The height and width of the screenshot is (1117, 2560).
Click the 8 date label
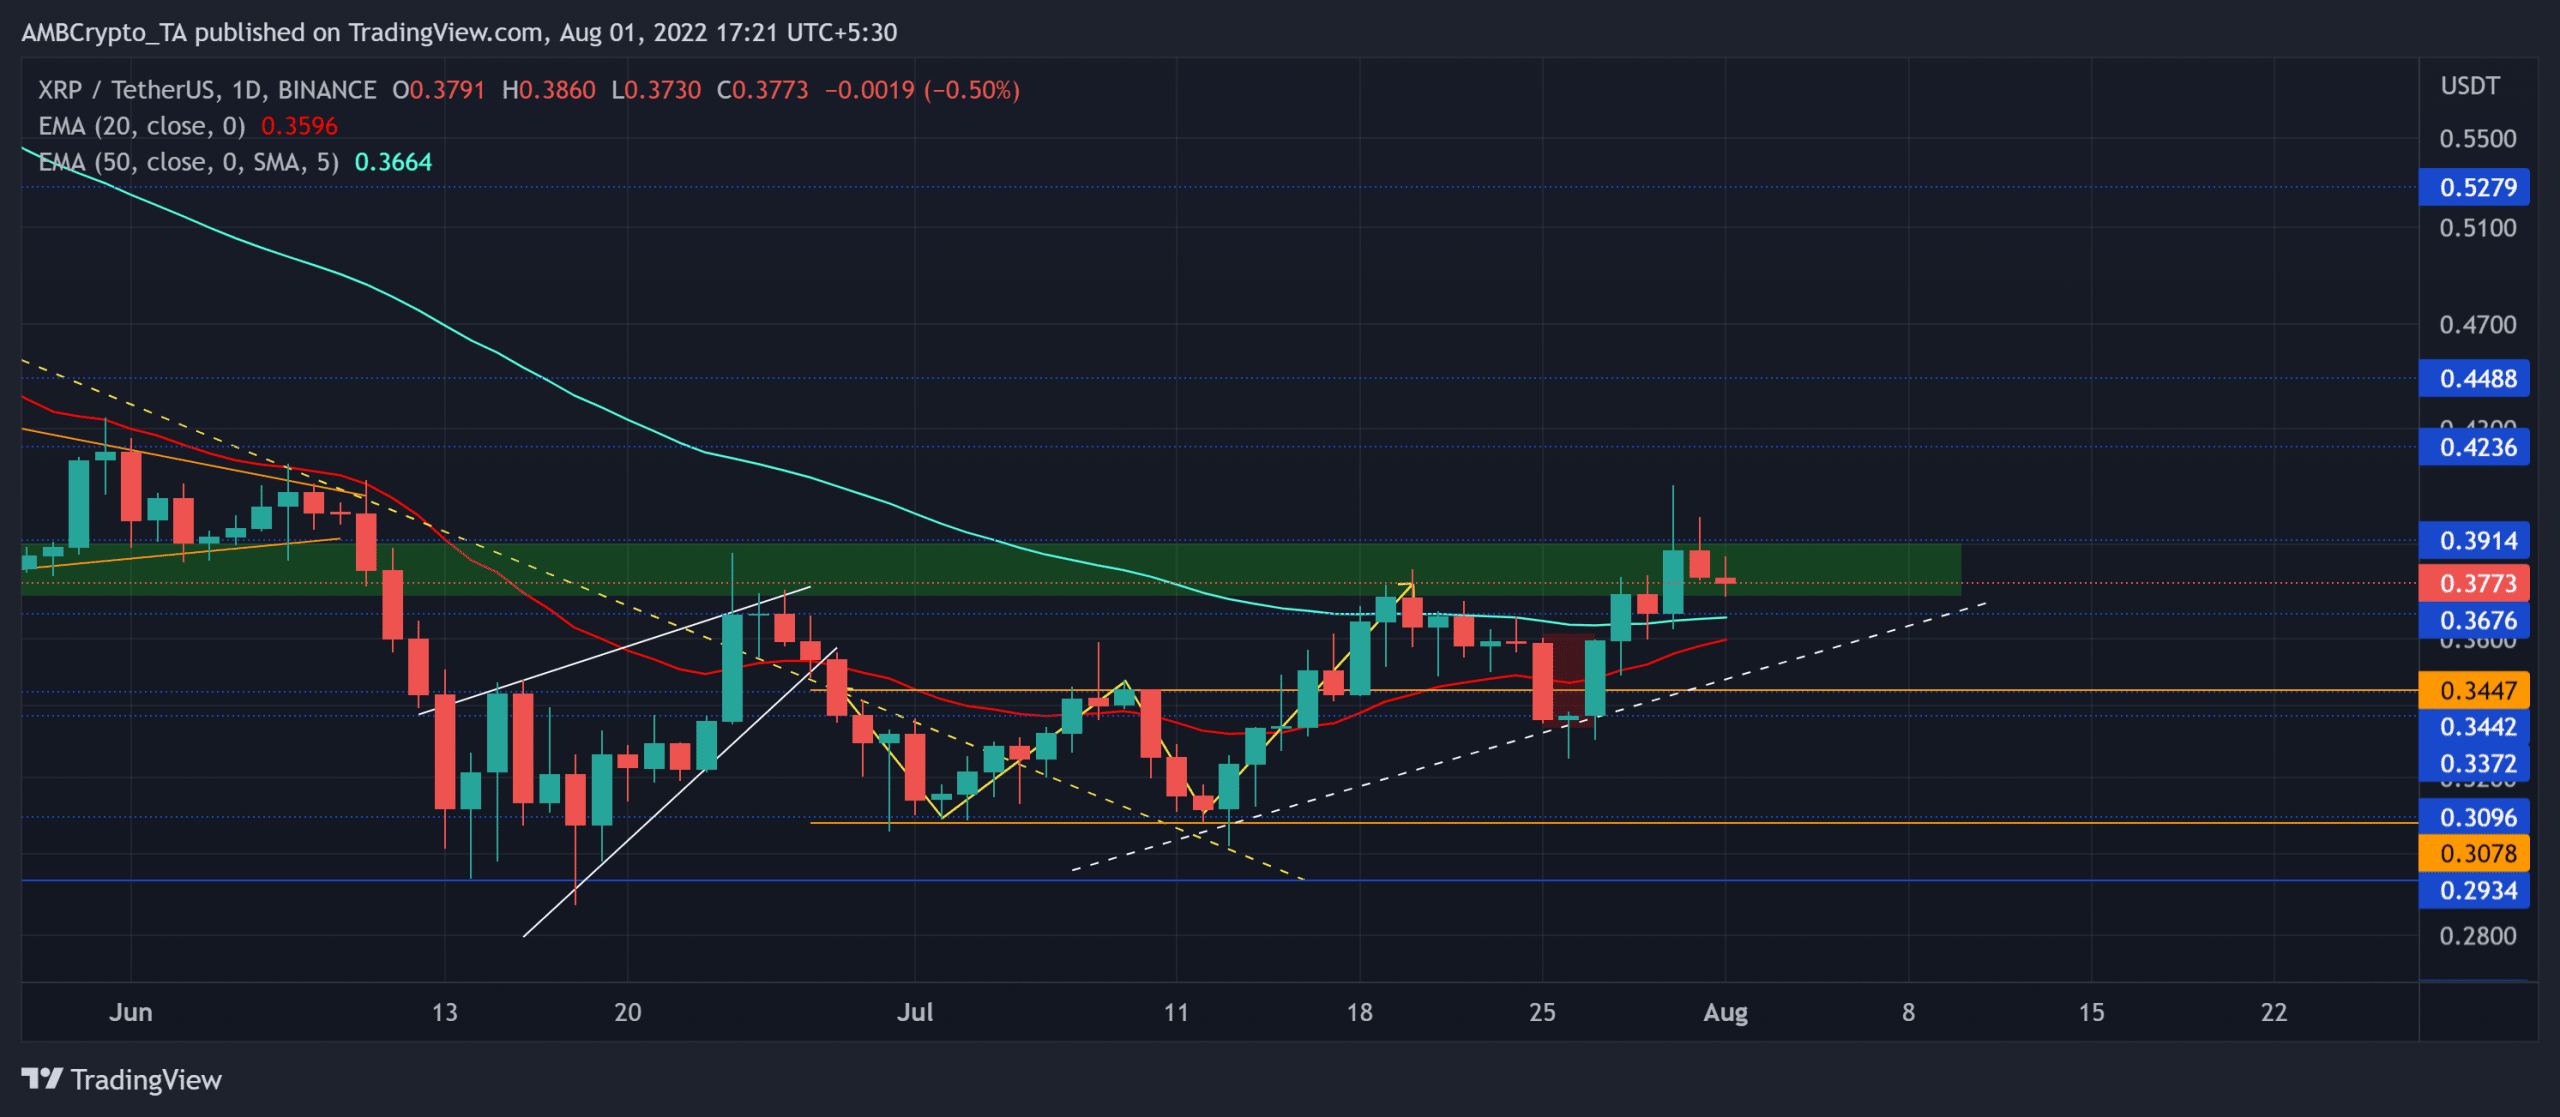[x=1908, y=1012]
